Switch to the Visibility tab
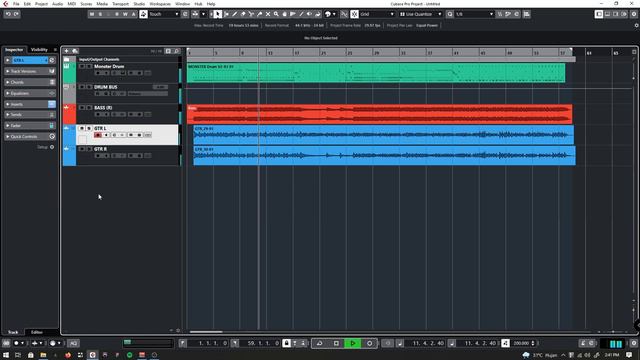The image size is (640, 360). click(x=40, y=49)
